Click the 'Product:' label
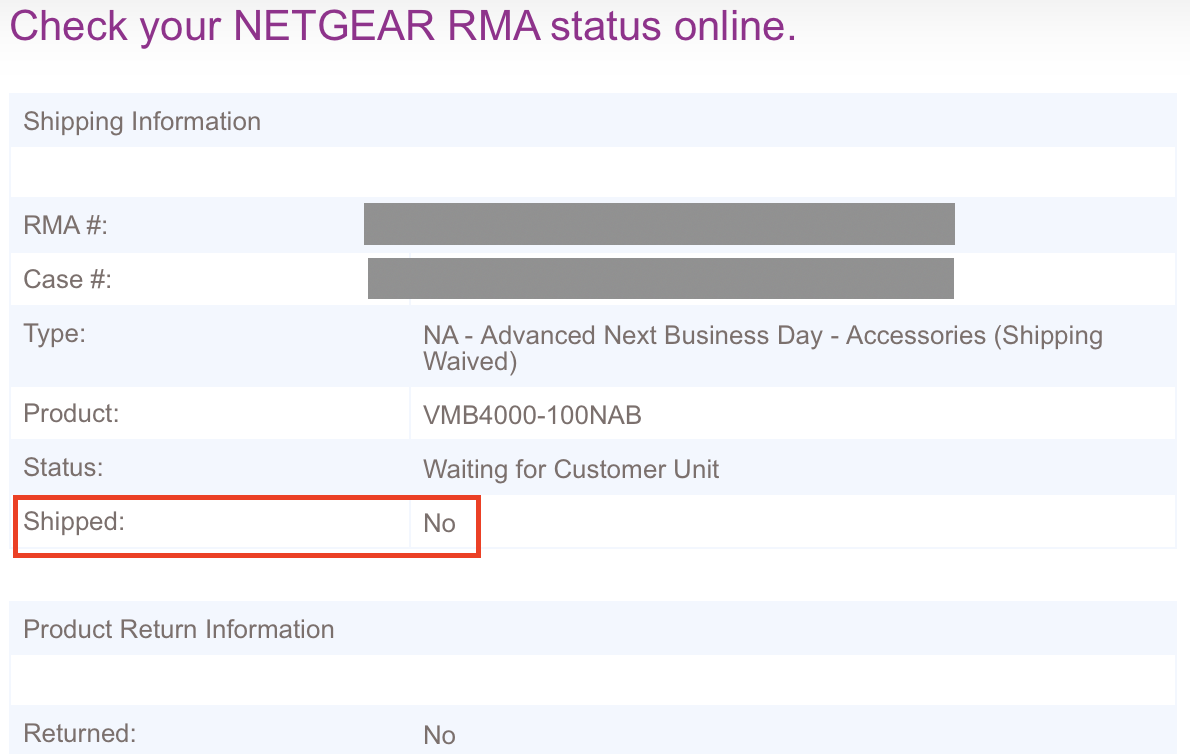 71,413
